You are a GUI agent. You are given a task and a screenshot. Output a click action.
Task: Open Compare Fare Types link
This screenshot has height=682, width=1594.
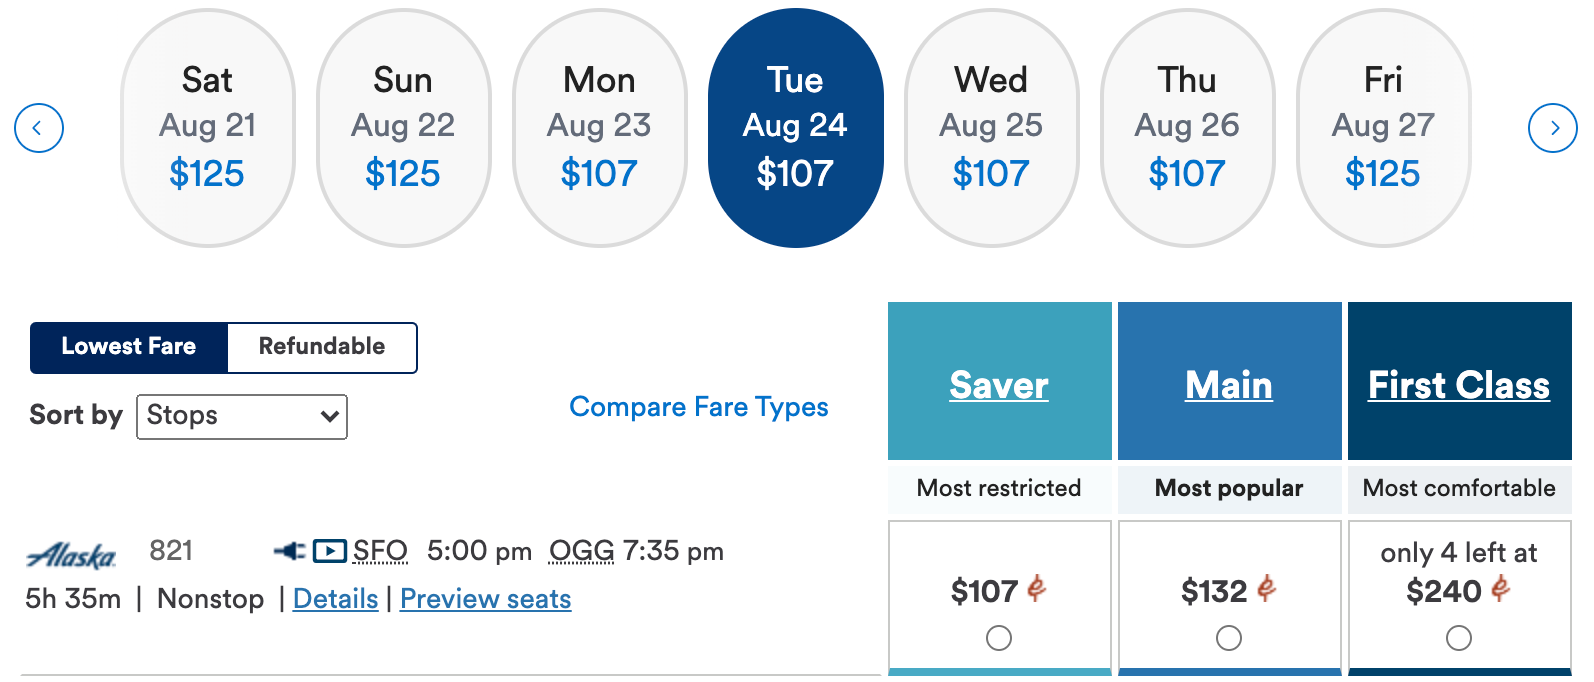pyautogui.click(x=699, y=407)
